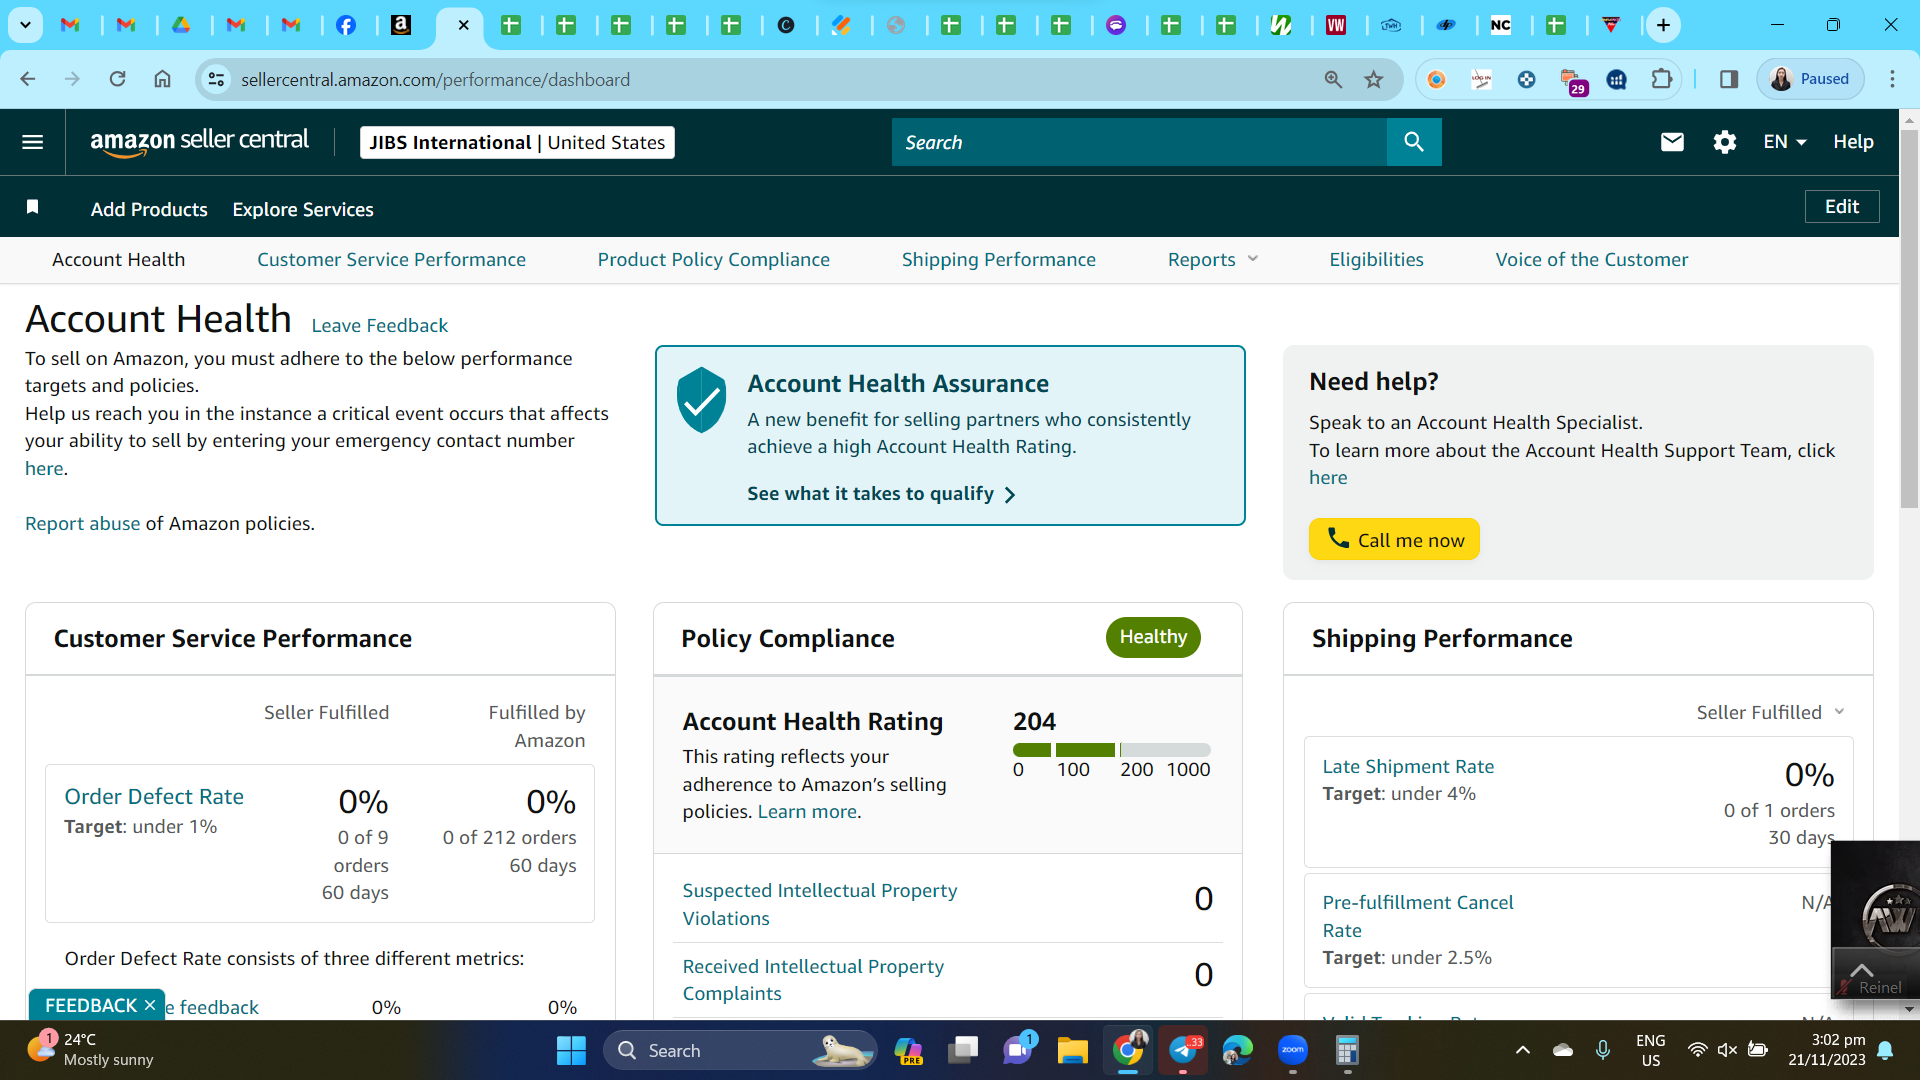Close the active browser tab

click(463, 25)
